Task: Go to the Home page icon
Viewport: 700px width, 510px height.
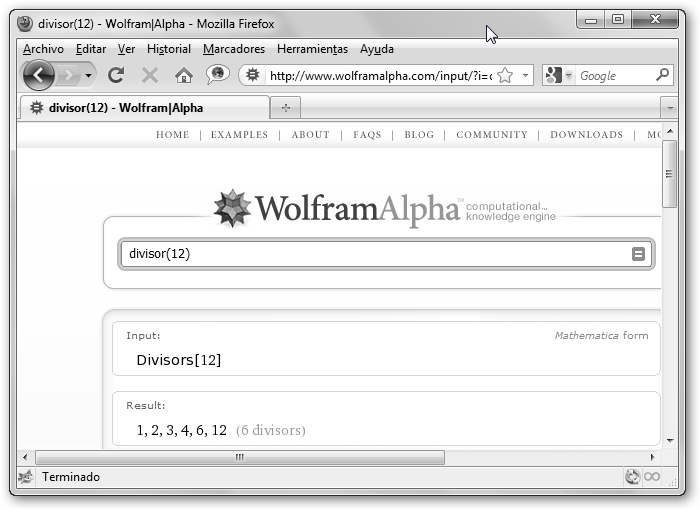Action: [183, 75]
